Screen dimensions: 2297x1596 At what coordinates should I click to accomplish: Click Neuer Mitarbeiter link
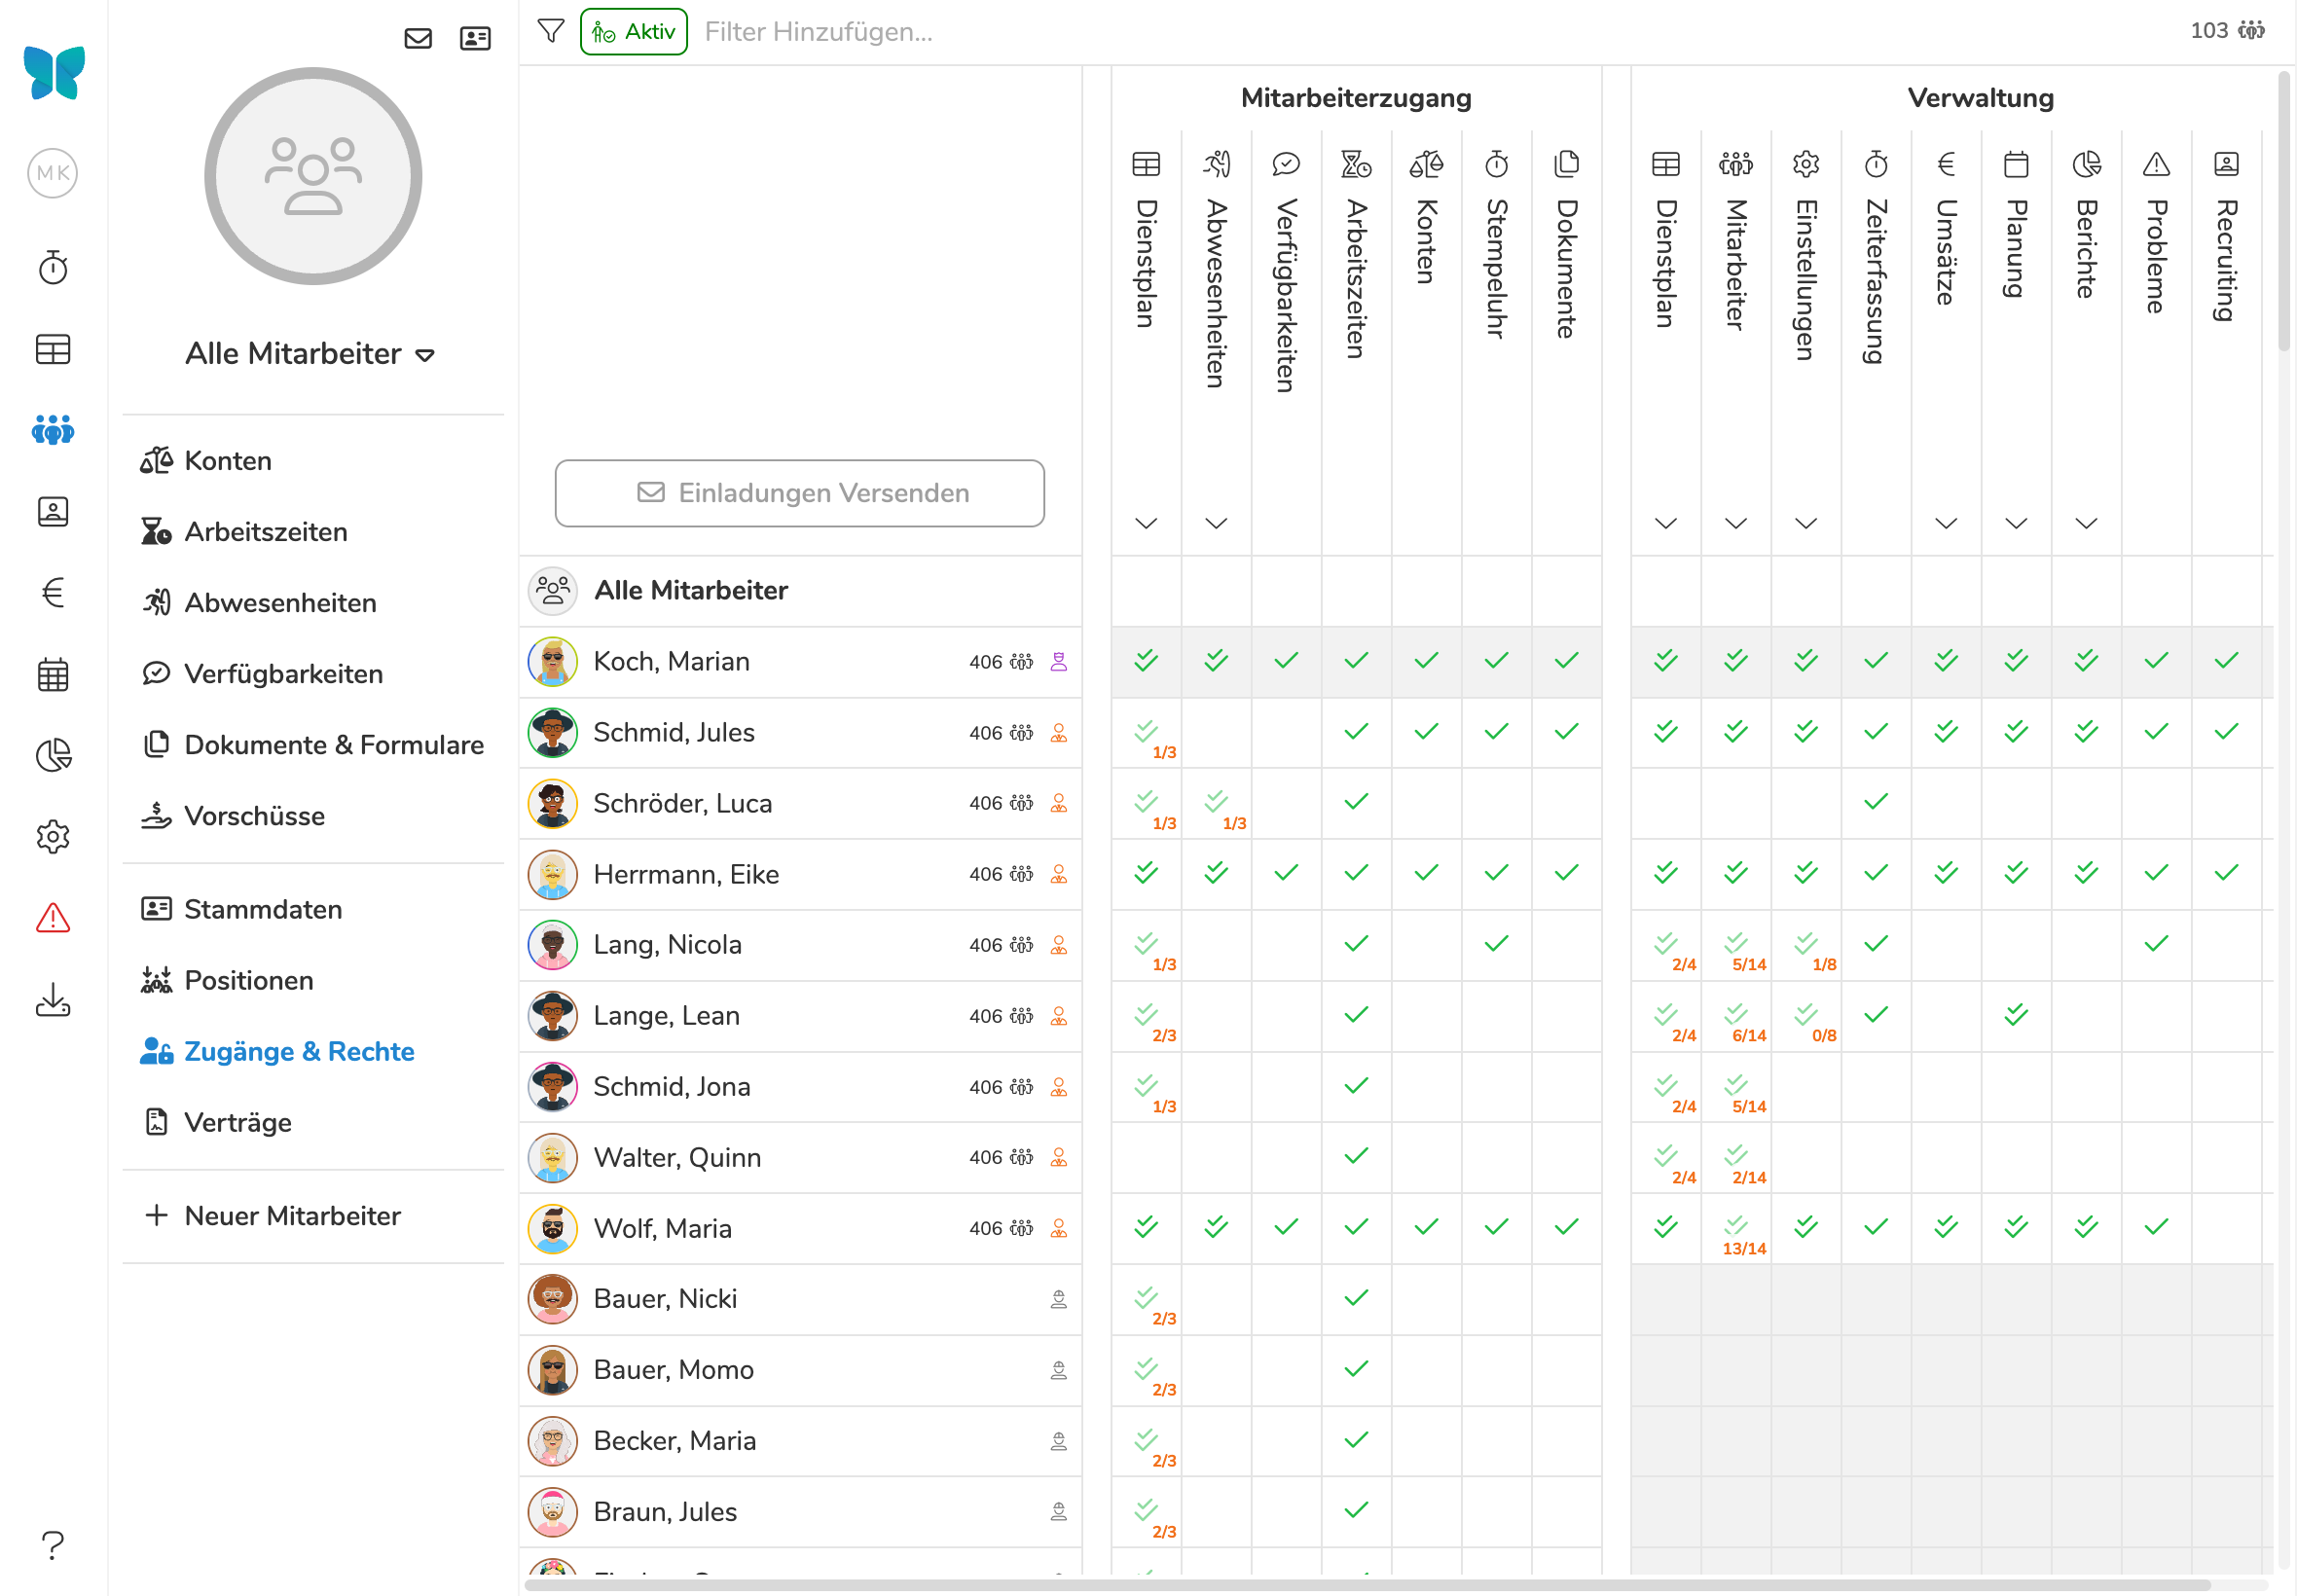click(292, 1216)
